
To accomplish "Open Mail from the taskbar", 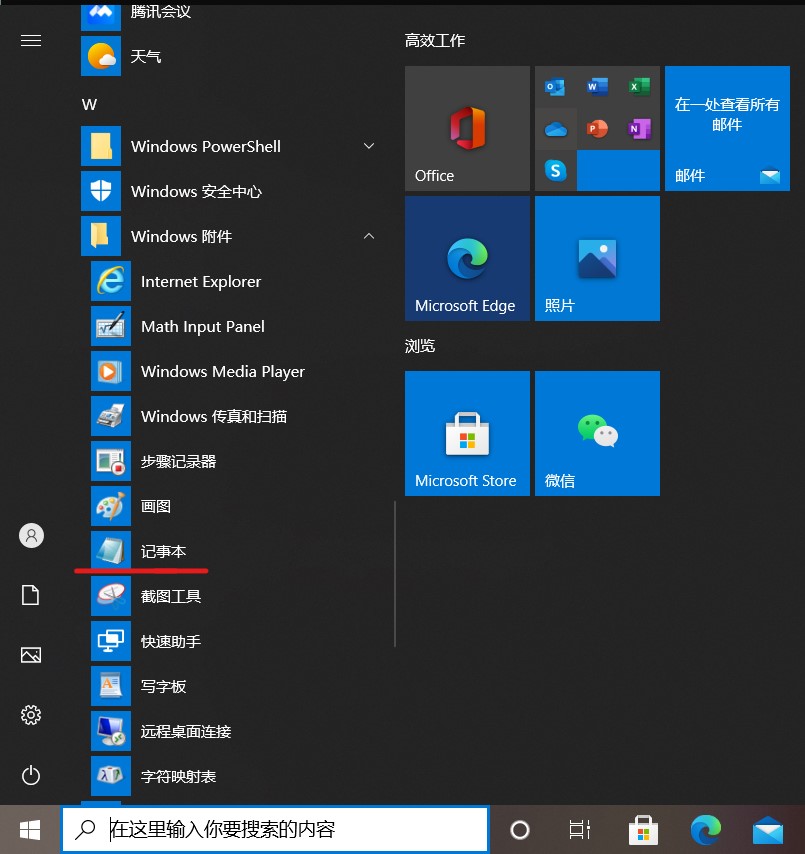I will [x=768, y=830].
